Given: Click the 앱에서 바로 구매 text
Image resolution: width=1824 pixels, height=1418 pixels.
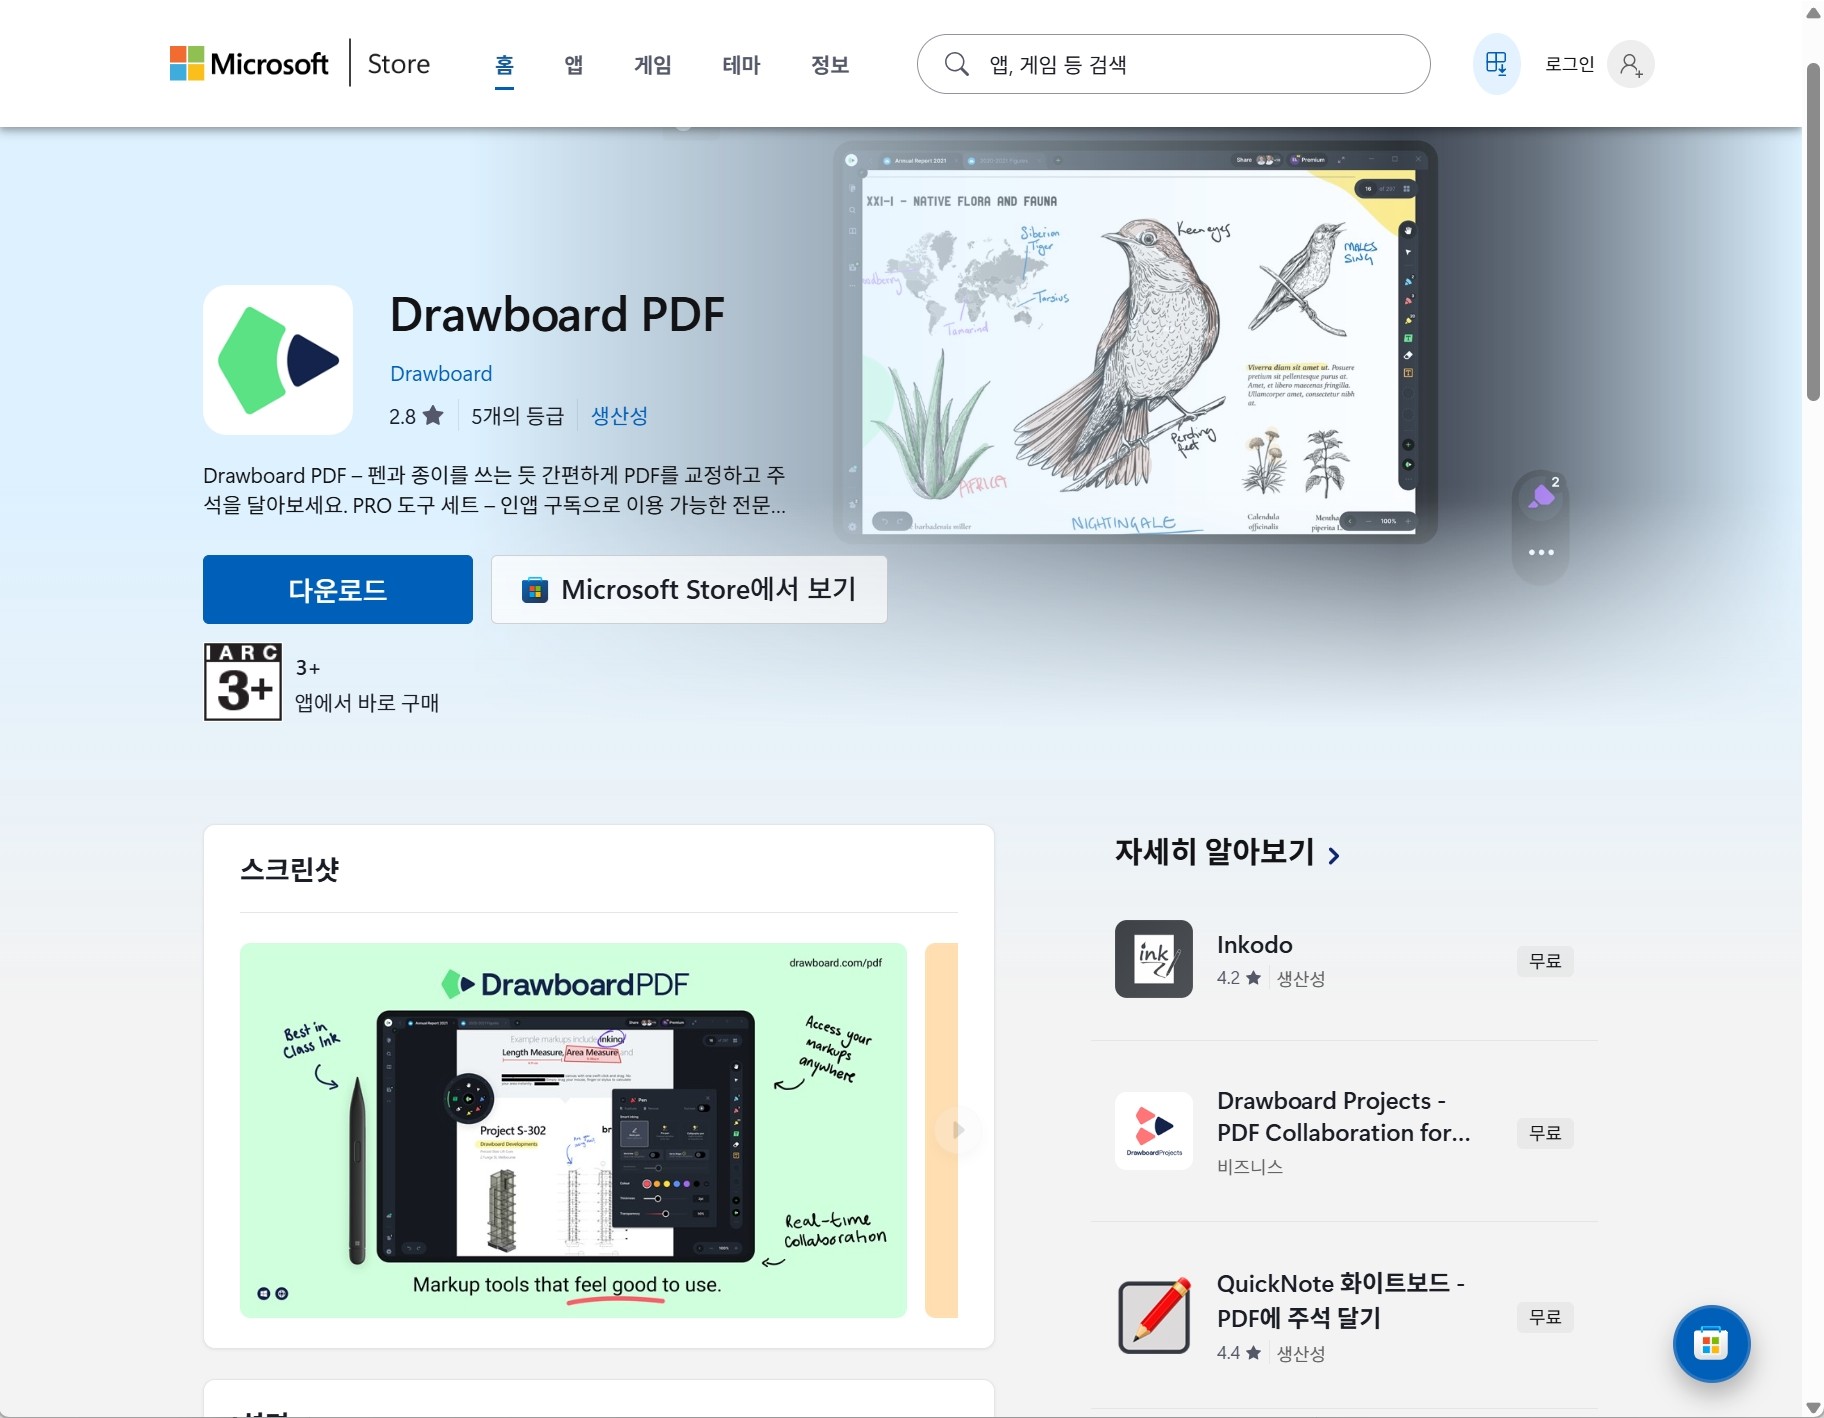Looking at the screenshot, I should coord(367,703).
